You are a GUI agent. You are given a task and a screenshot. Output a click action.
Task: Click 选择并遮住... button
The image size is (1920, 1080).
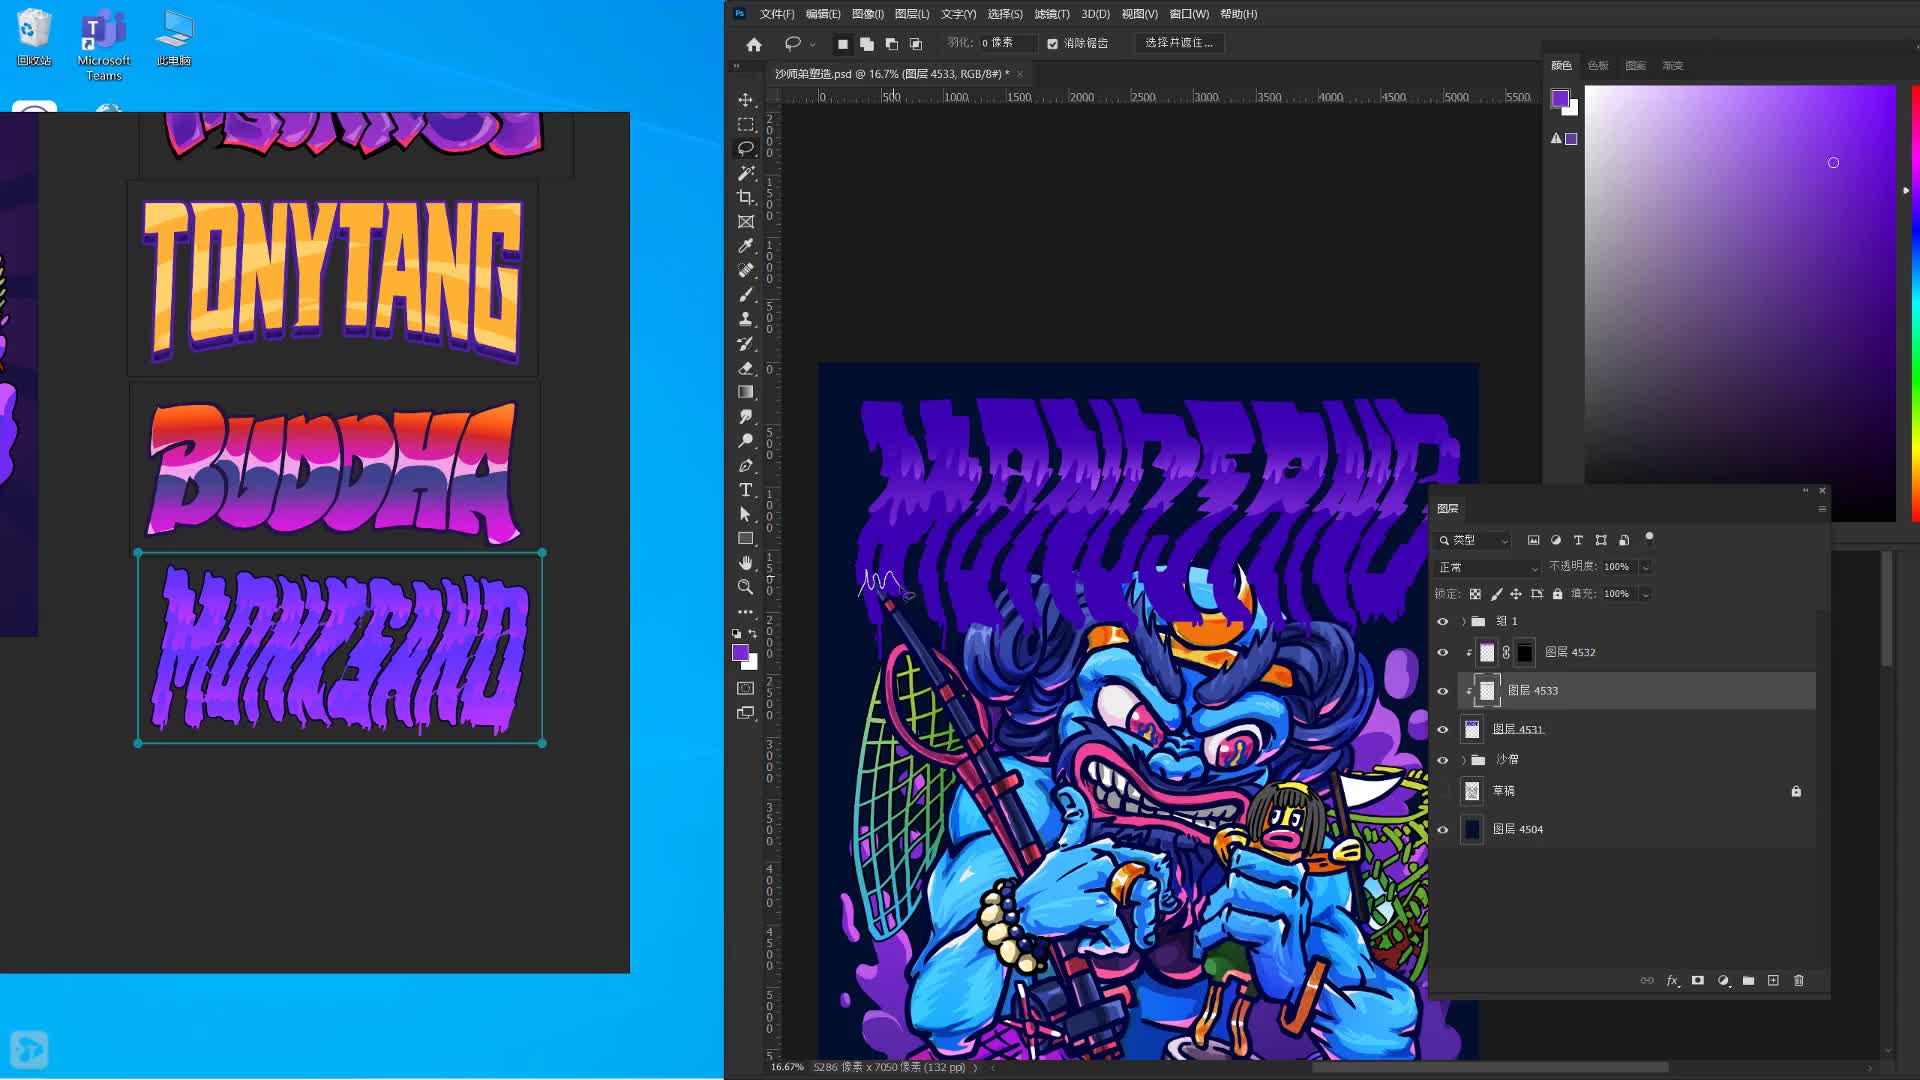(x=1179, y=43)
